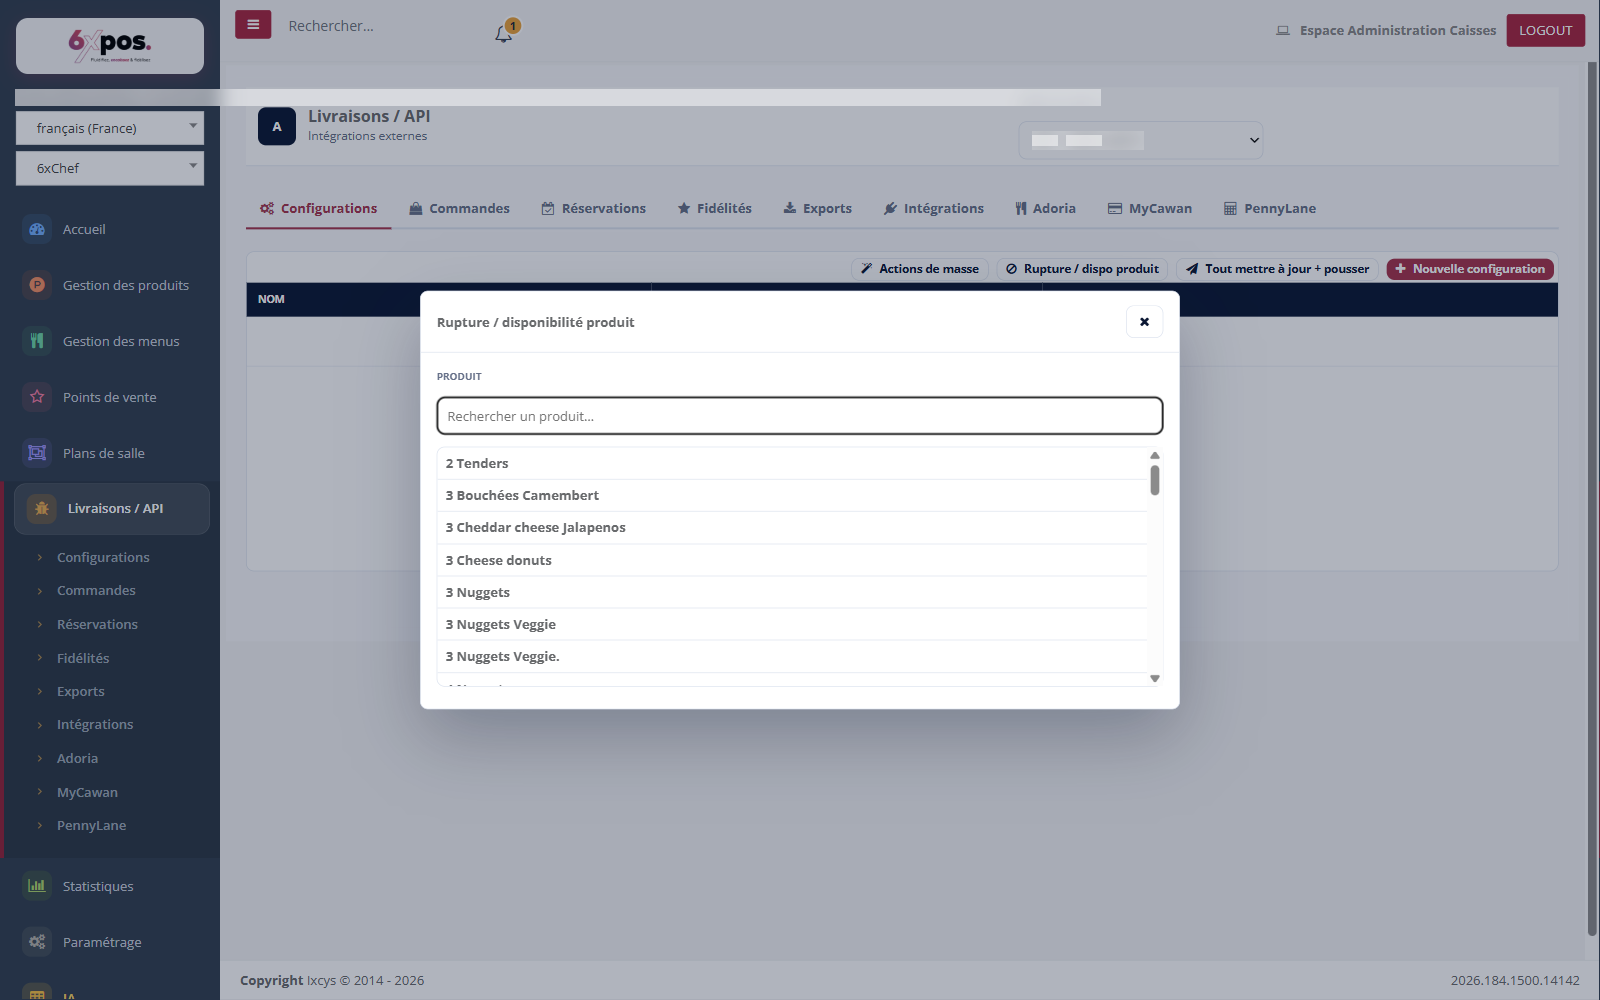Click the product list scrollbar thumb
The width and height of the screenshot is (1600, 1000).
1155,480
